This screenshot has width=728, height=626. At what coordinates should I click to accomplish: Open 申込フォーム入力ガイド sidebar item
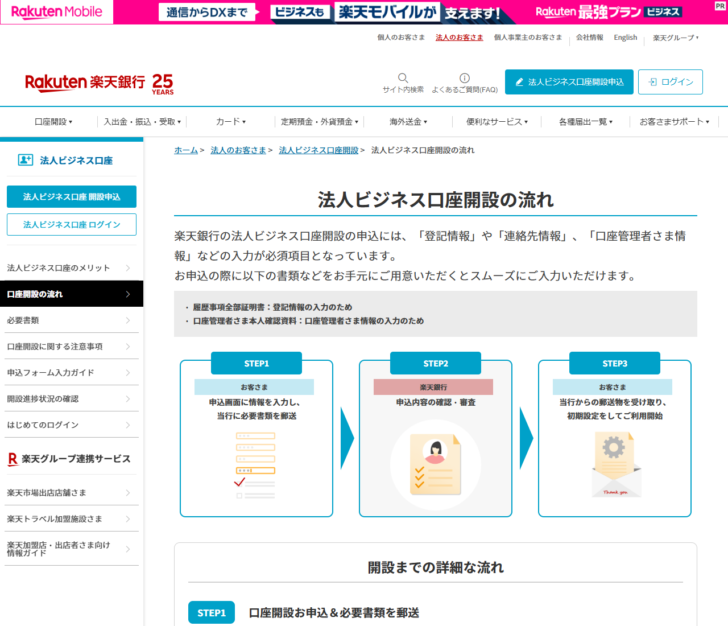[x=72, y=372]
